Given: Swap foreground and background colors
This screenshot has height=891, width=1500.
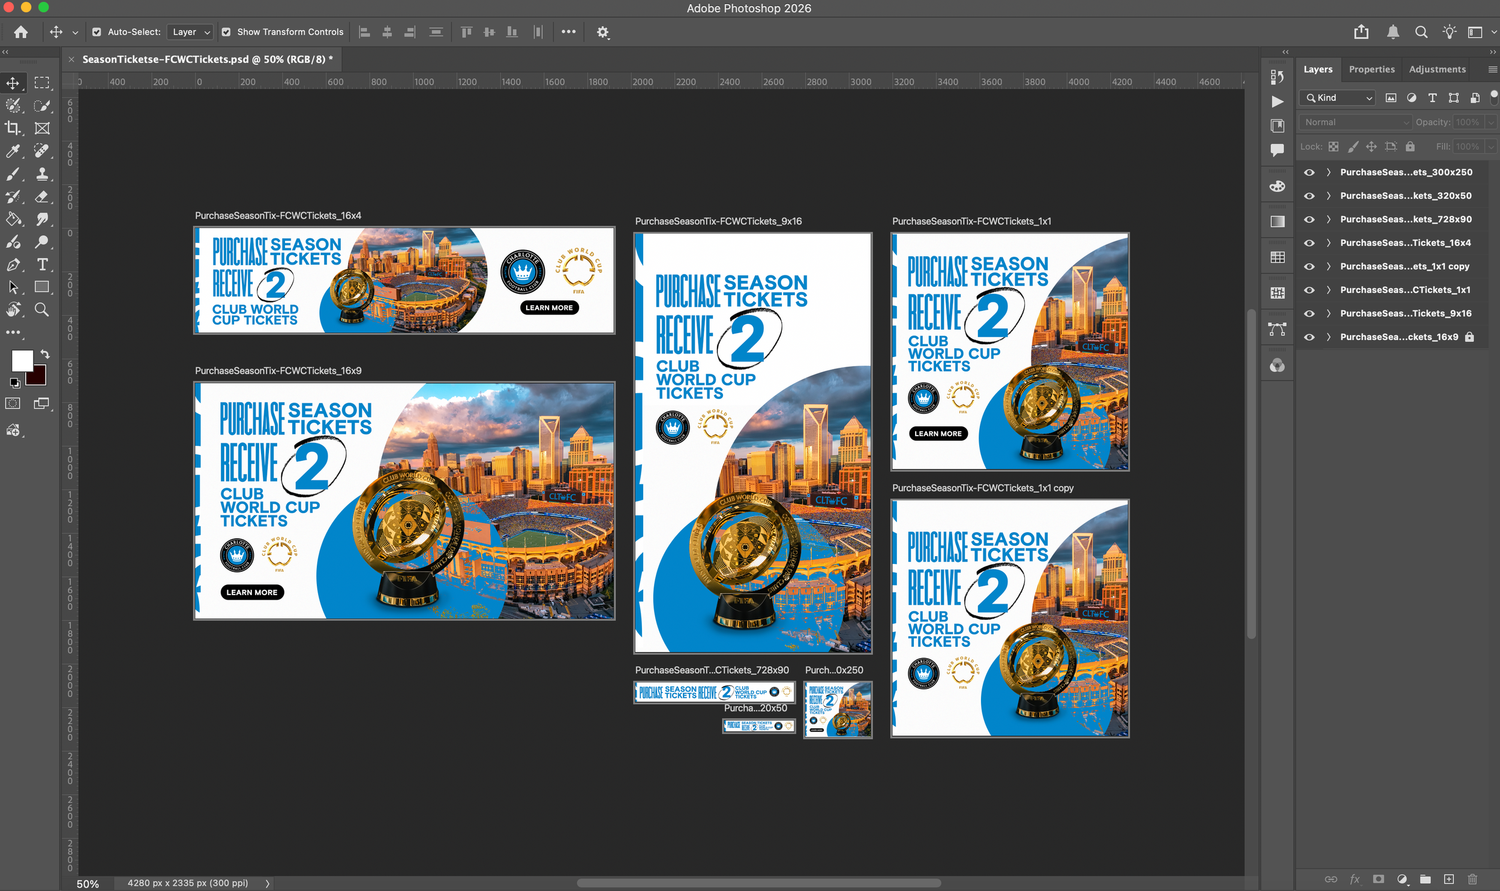Looking at the screenshot, I should pos(44,354).
